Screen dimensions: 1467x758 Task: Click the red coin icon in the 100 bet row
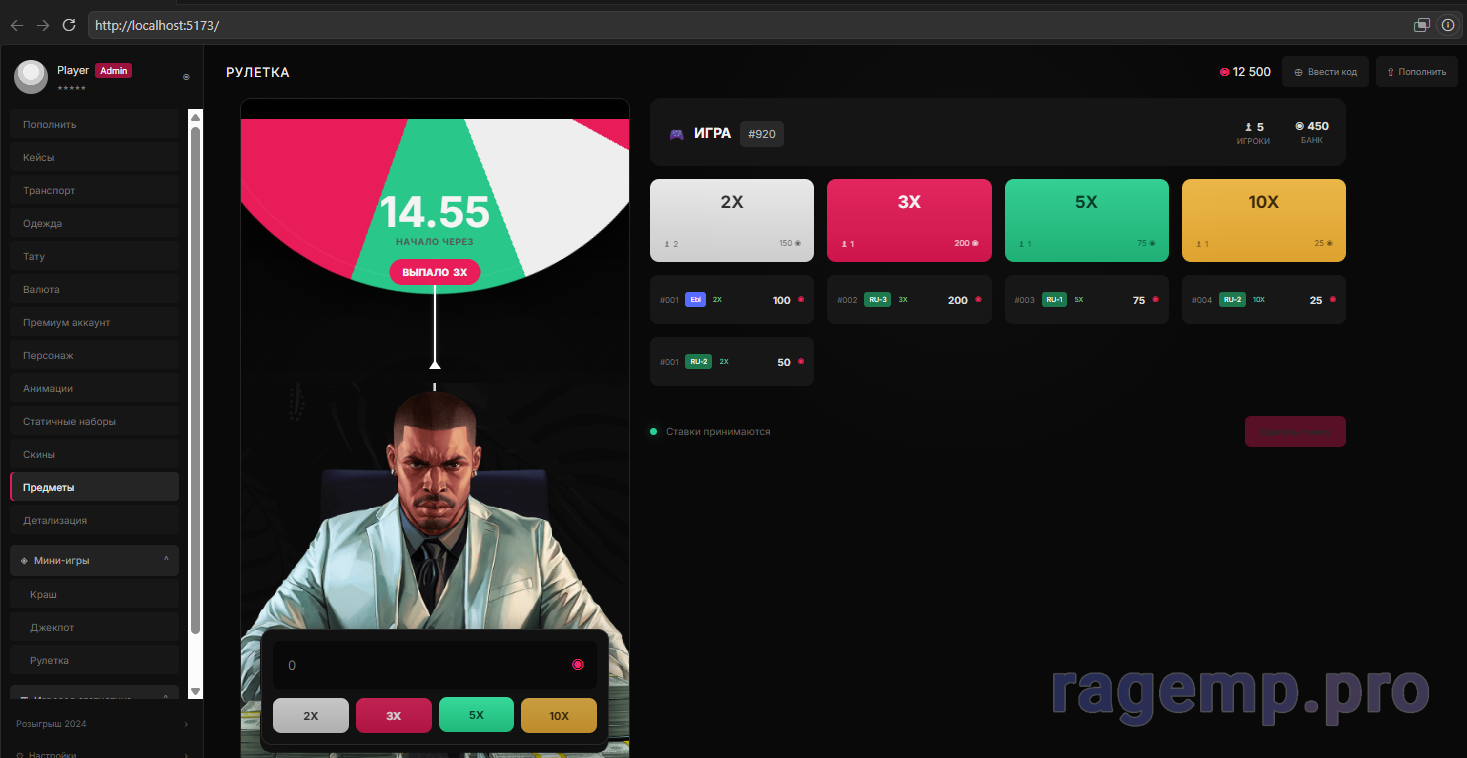[x=801, y=300]
